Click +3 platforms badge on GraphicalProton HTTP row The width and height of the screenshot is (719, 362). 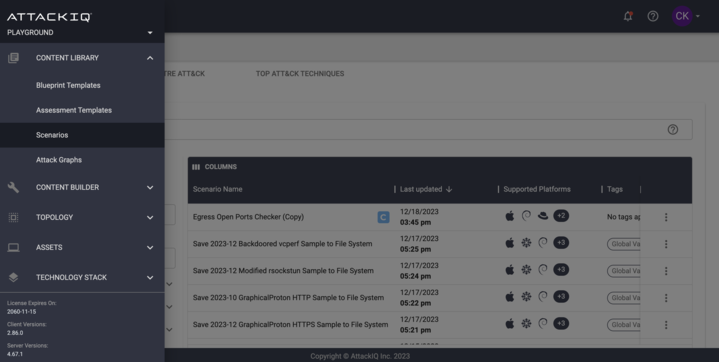(561, 296)
